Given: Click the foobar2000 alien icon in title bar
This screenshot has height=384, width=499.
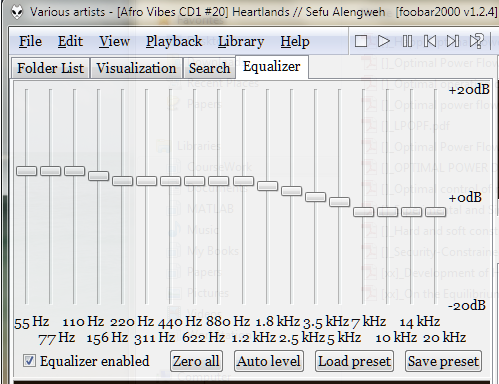Looking at the screenshot, I should click(17, 12).
